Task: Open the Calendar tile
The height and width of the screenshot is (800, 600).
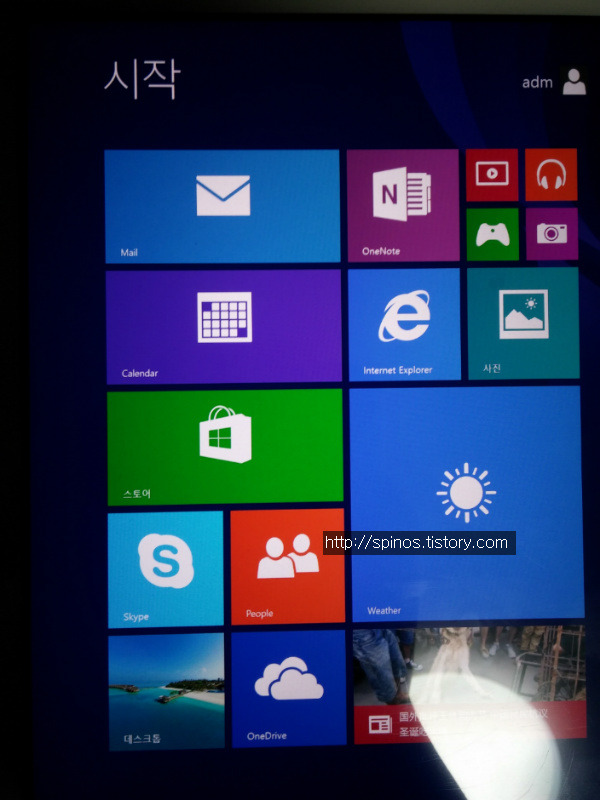Action: (223, 327)
